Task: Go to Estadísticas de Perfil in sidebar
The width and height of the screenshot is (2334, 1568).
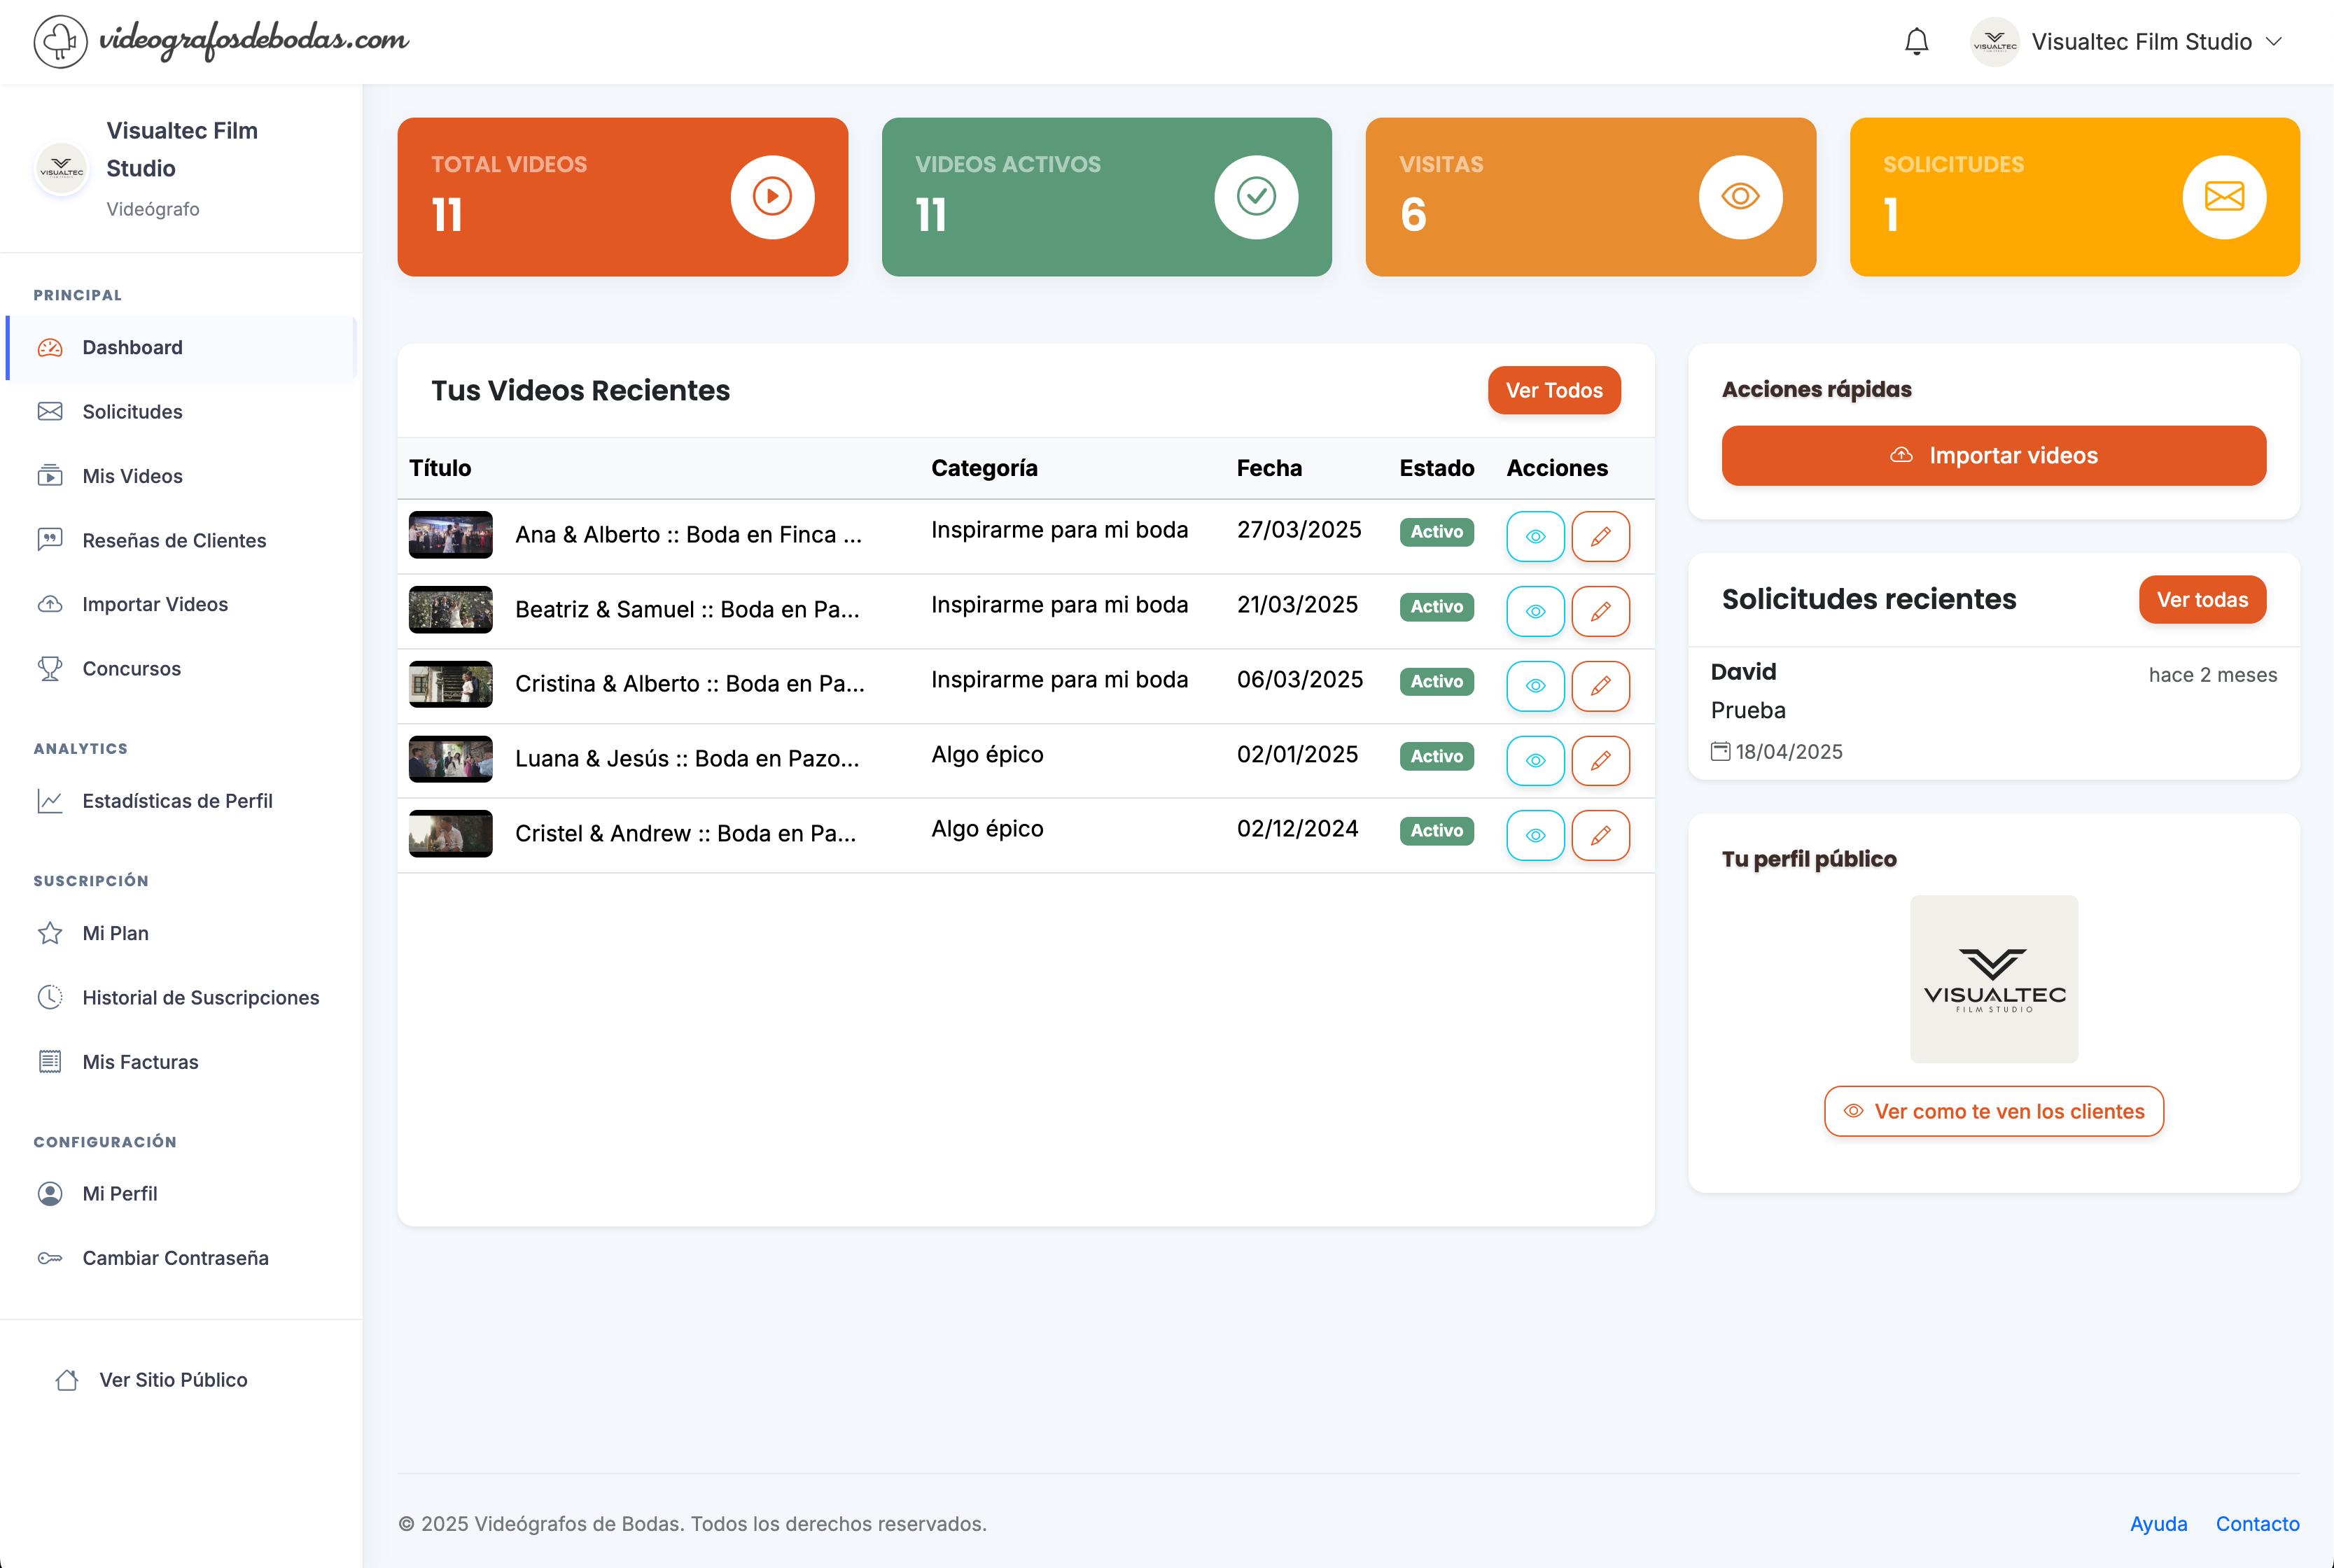Action: 177,801
